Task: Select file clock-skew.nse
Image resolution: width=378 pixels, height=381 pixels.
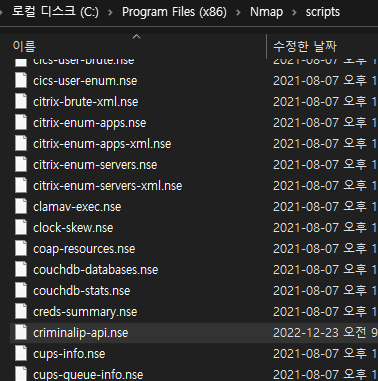Action: pos(73,228)
